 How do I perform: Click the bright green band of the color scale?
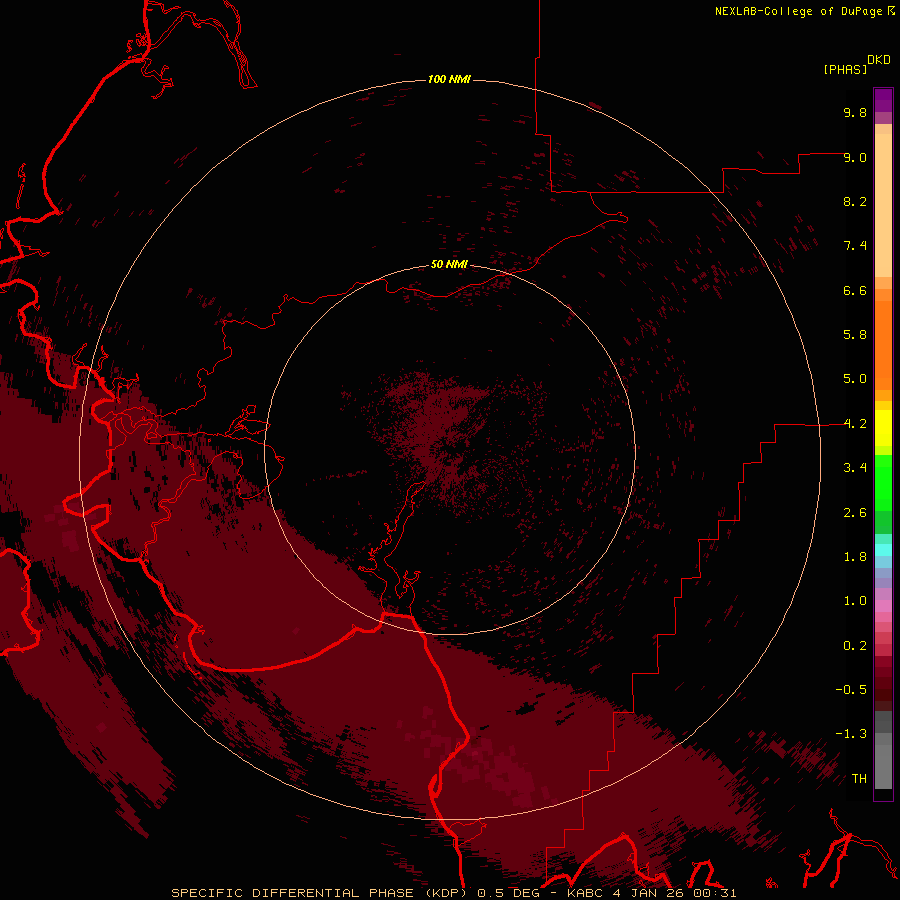883,482
